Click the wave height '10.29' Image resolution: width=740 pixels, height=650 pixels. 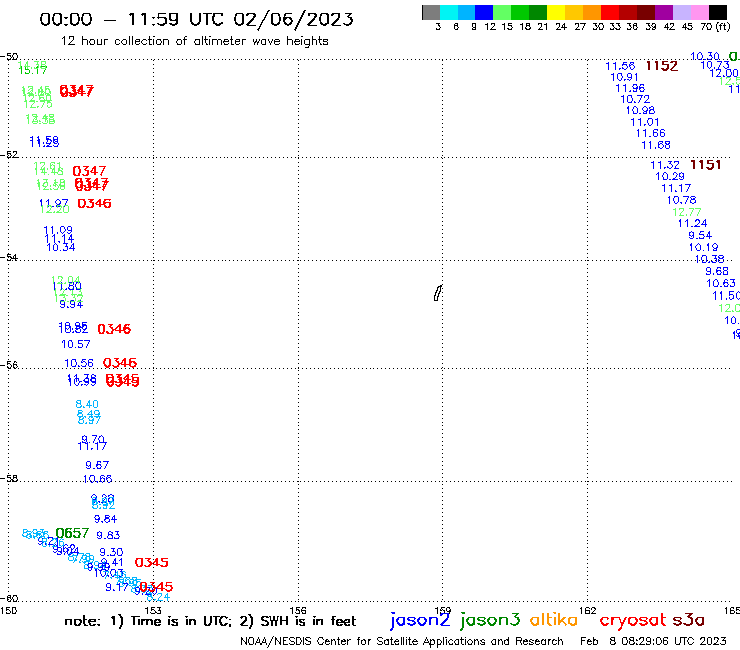[670, 177]
